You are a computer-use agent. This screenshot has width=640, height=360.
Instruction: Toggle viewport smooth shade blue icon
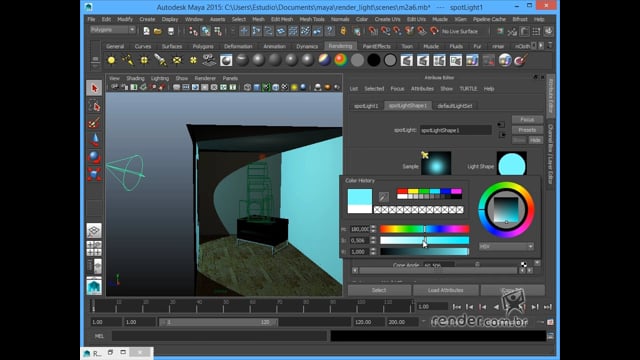pos(257,87)
